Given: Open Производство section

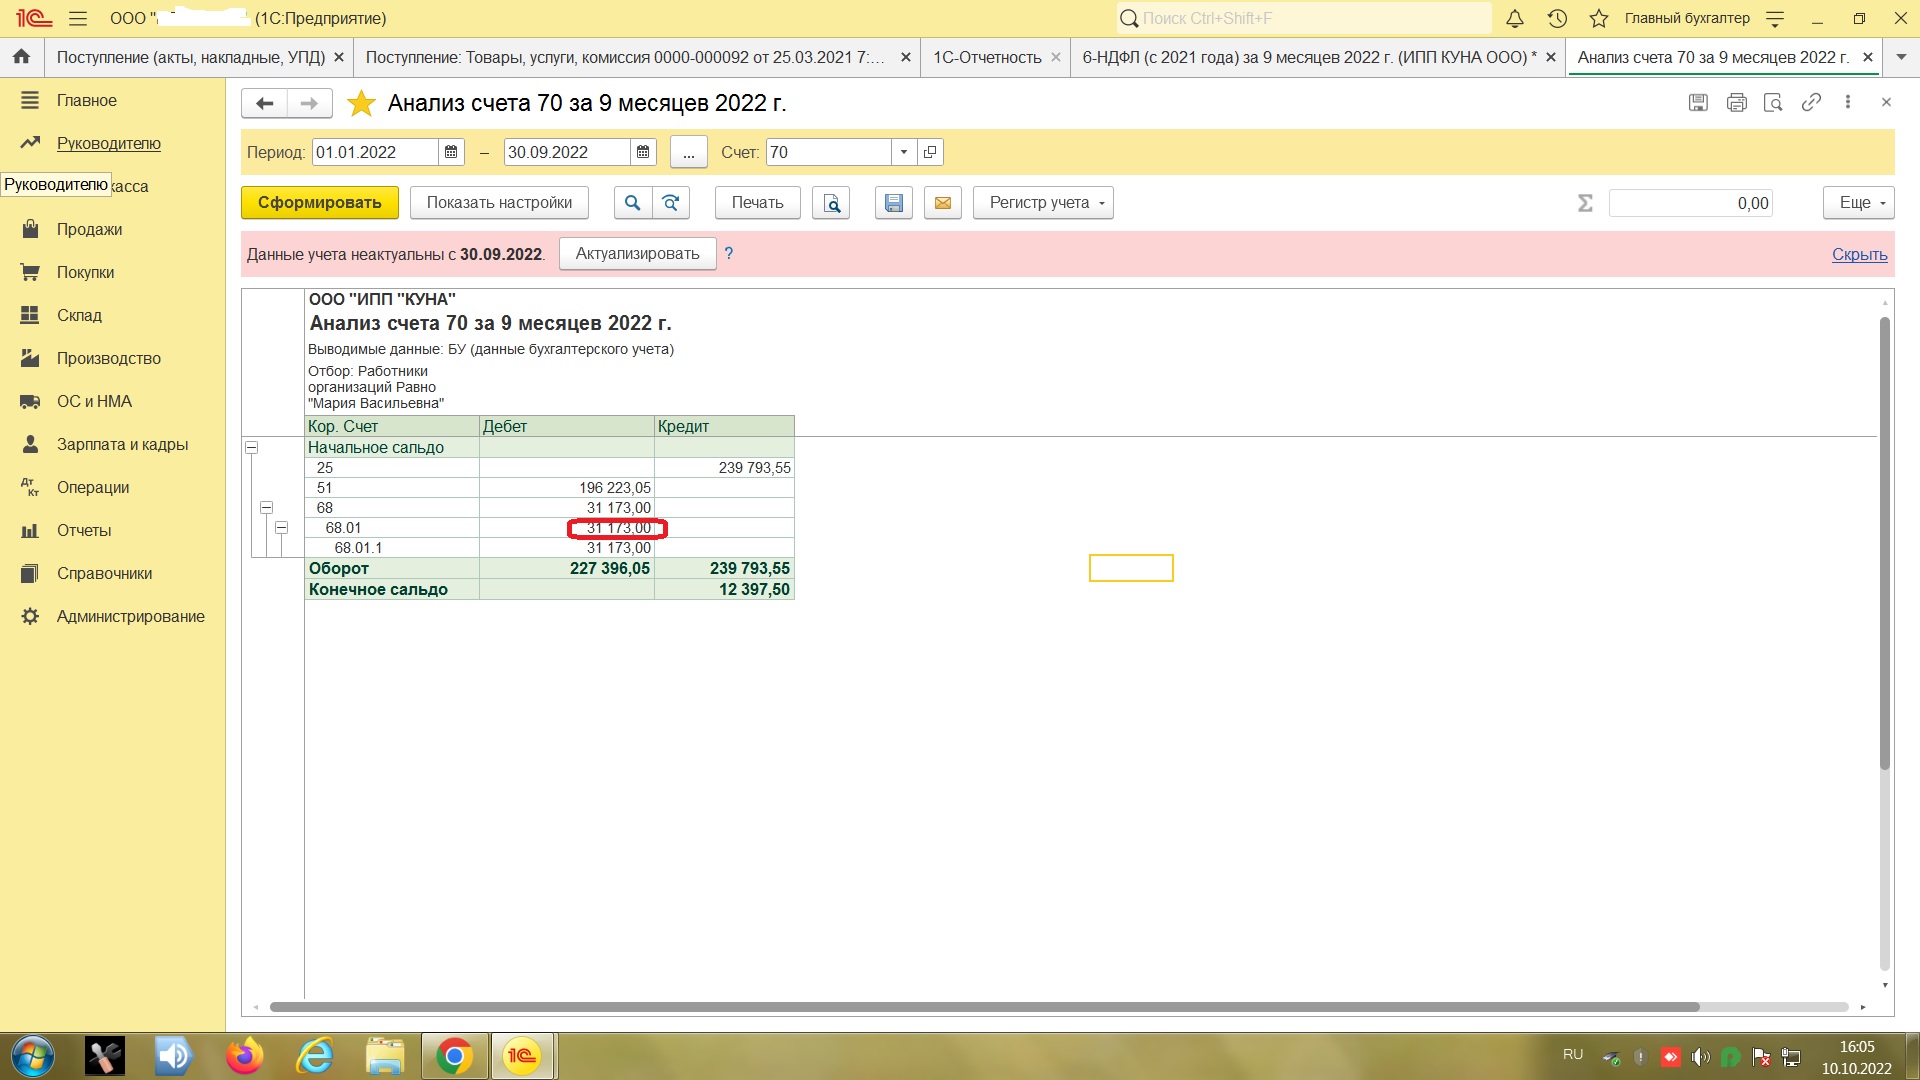Looking at the screenshot, I should [109, 359].
